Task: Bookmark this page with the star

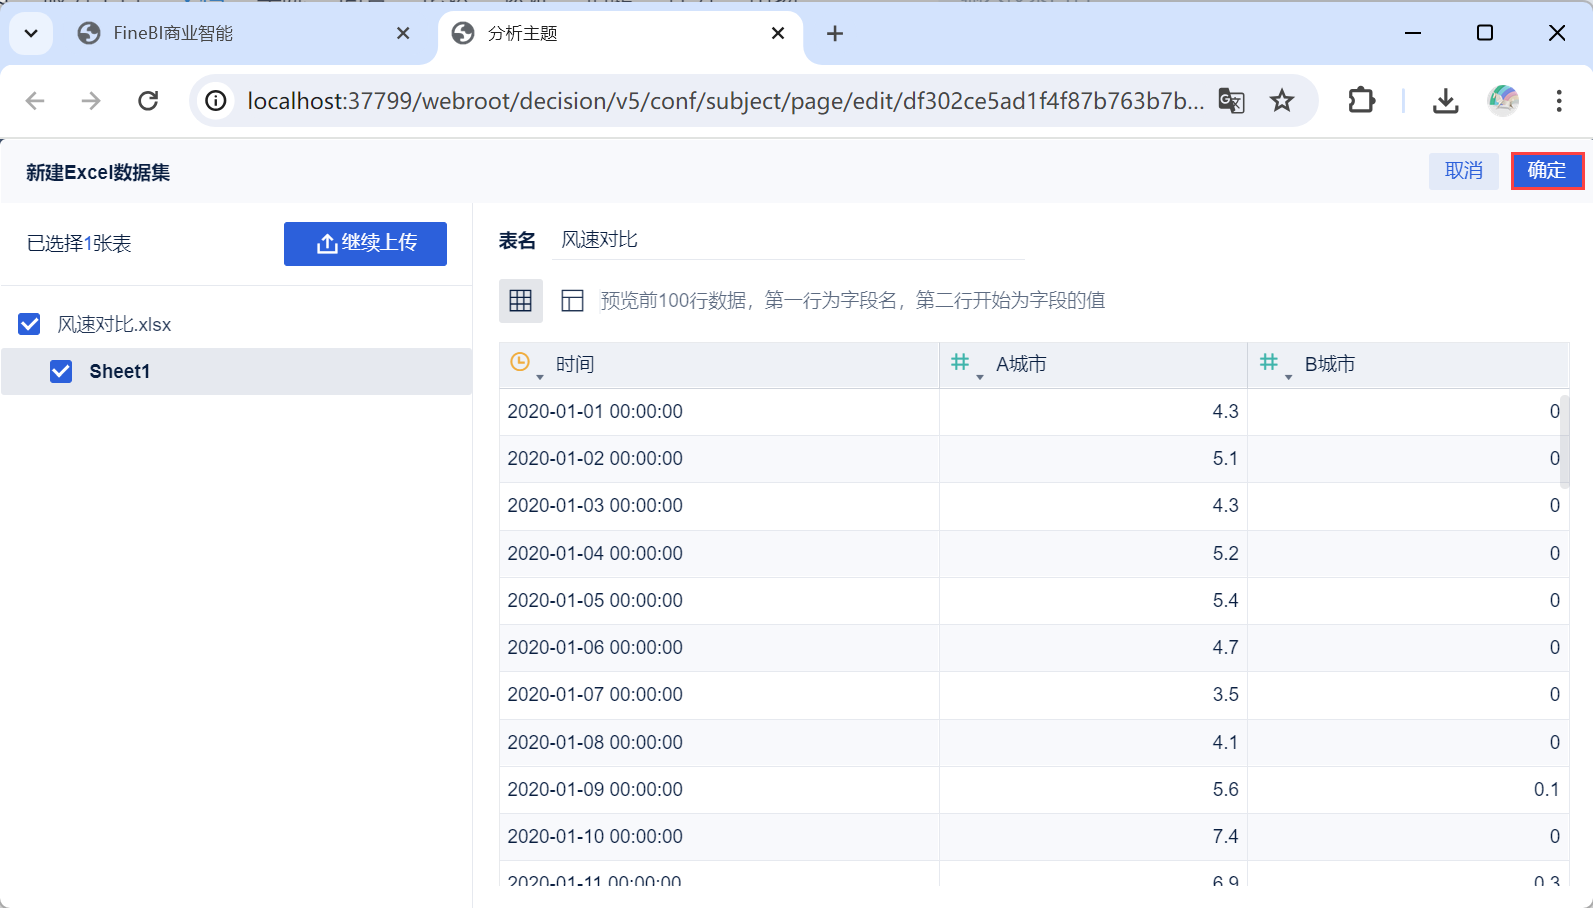Action: coord(1282,101)
